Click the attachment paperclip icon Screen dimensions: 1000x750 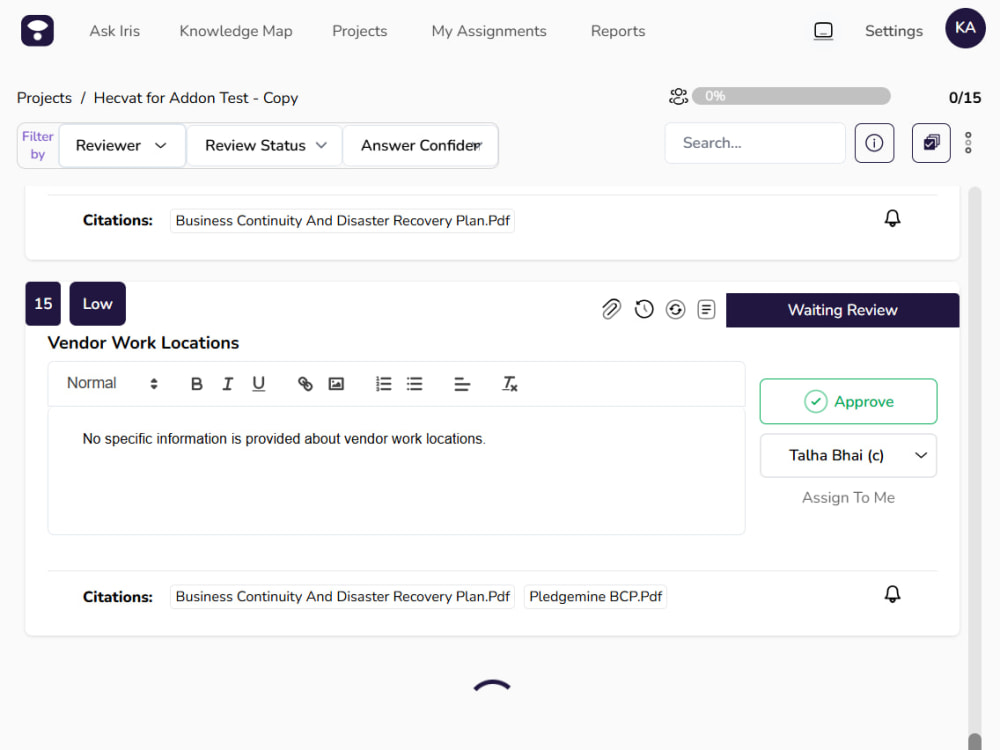[x=611, y=309]
